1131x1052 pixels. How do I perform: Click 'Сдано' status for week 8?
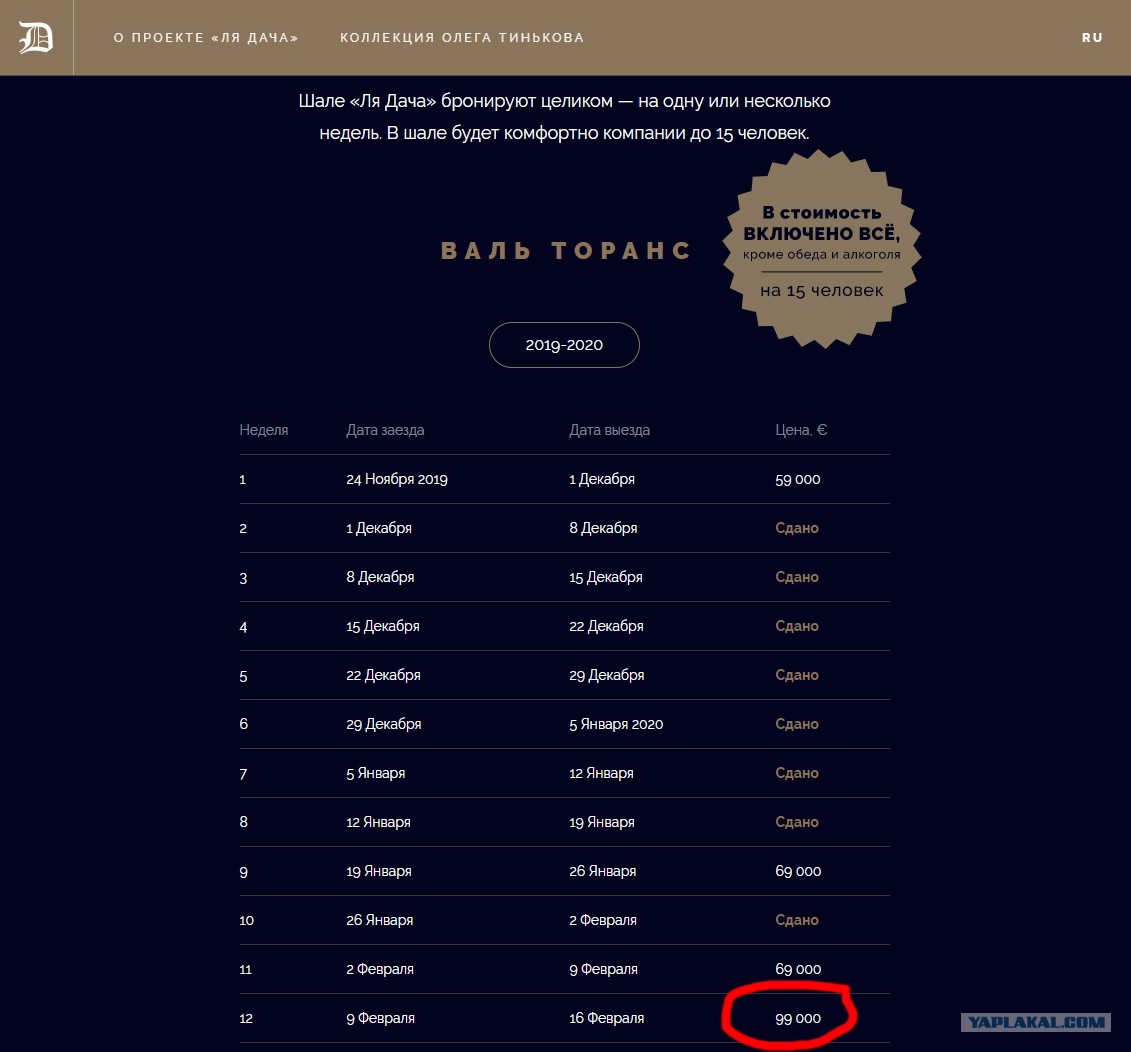click(x=796, y=823)
